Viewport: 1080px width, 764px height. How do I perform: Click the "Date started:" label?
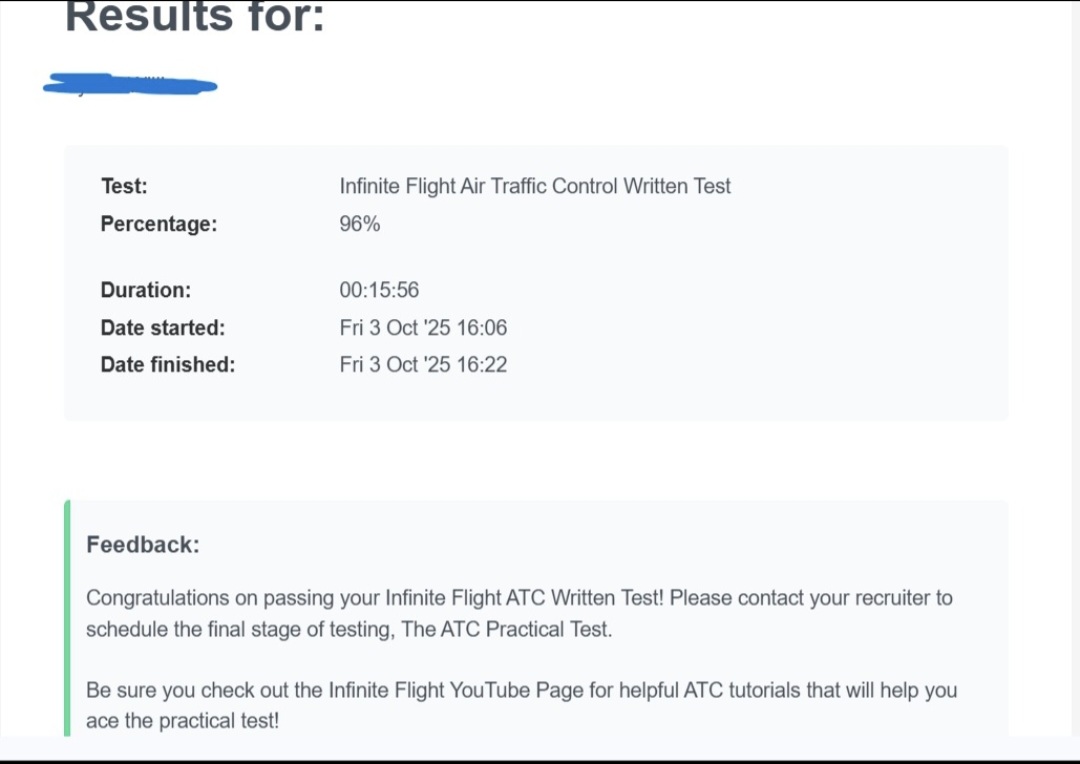(x=162, y=328)
